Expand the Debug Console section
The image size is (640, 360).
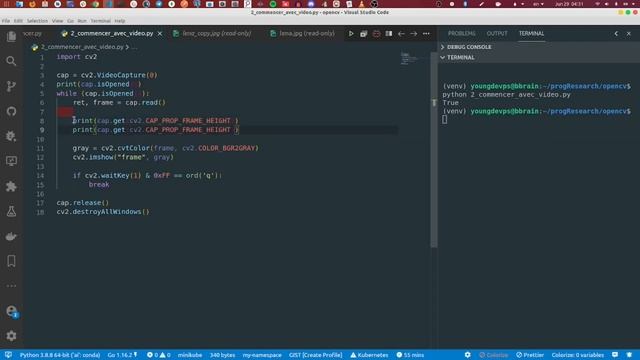tap(466, 47)
